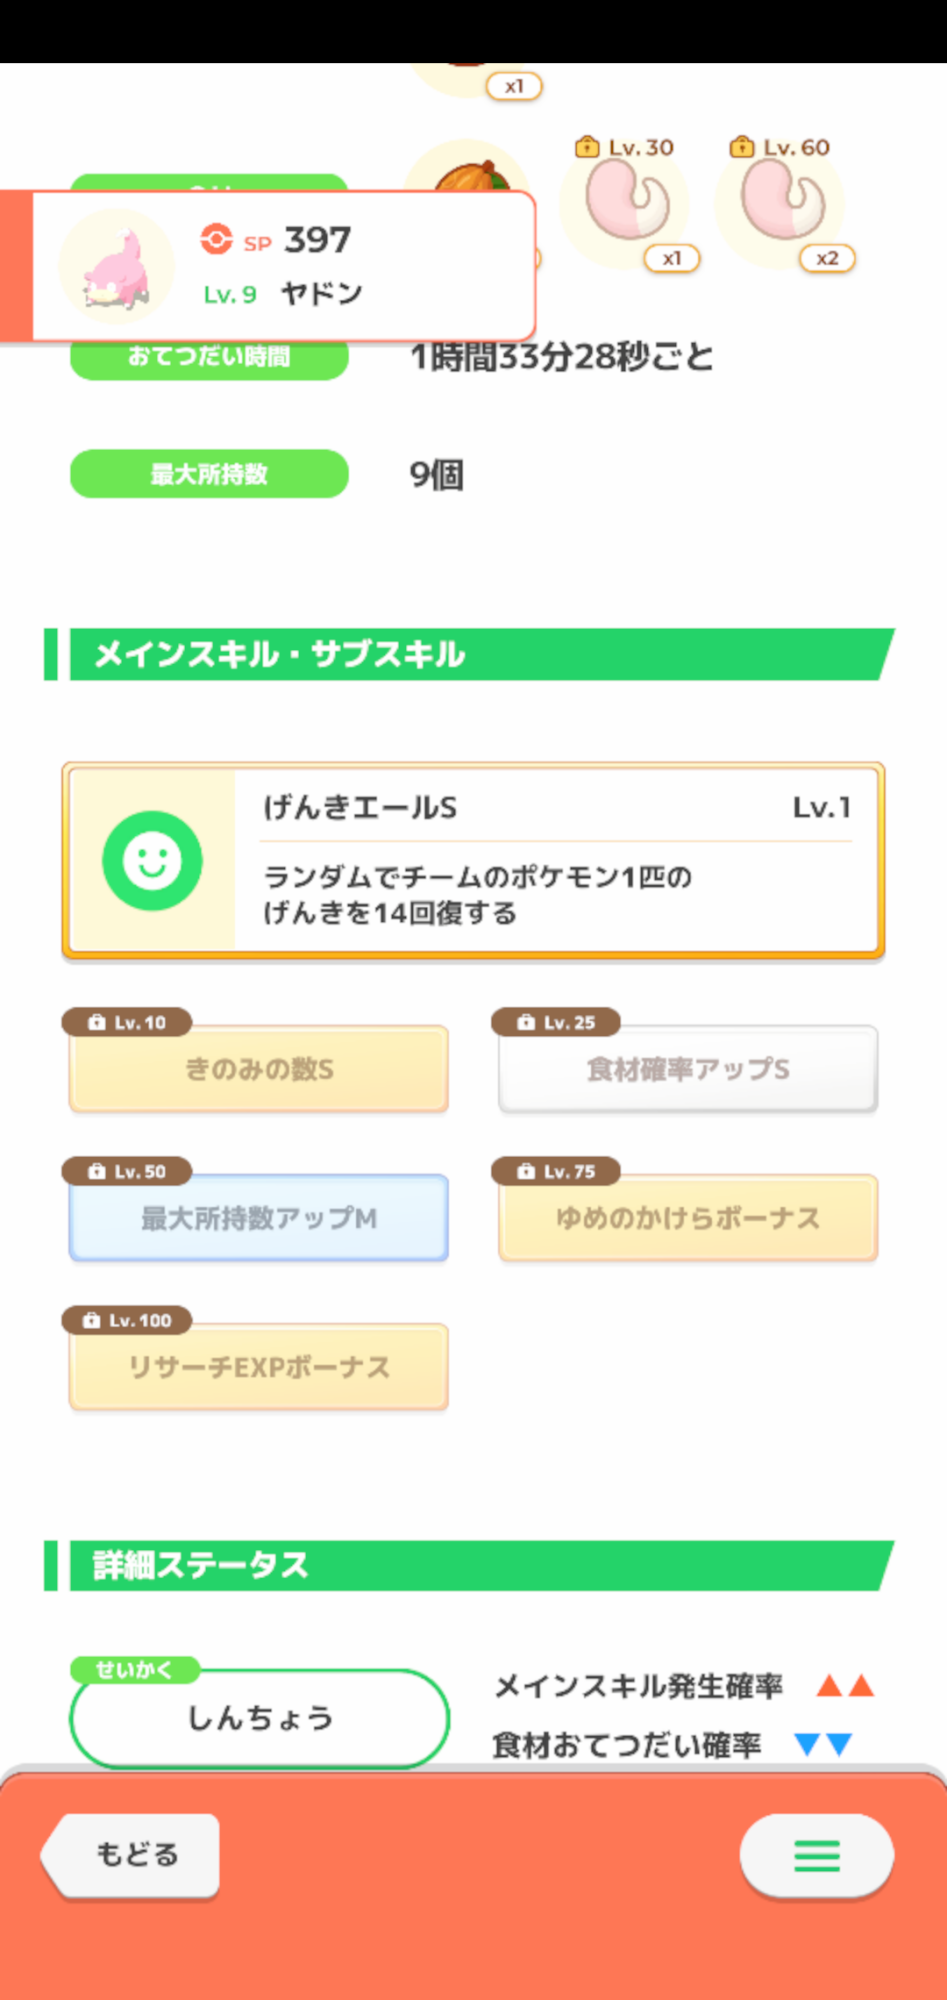Select the locked Lv.60 ingredient icon
This screenshot has height=2000, width=947.
(782, 200)
